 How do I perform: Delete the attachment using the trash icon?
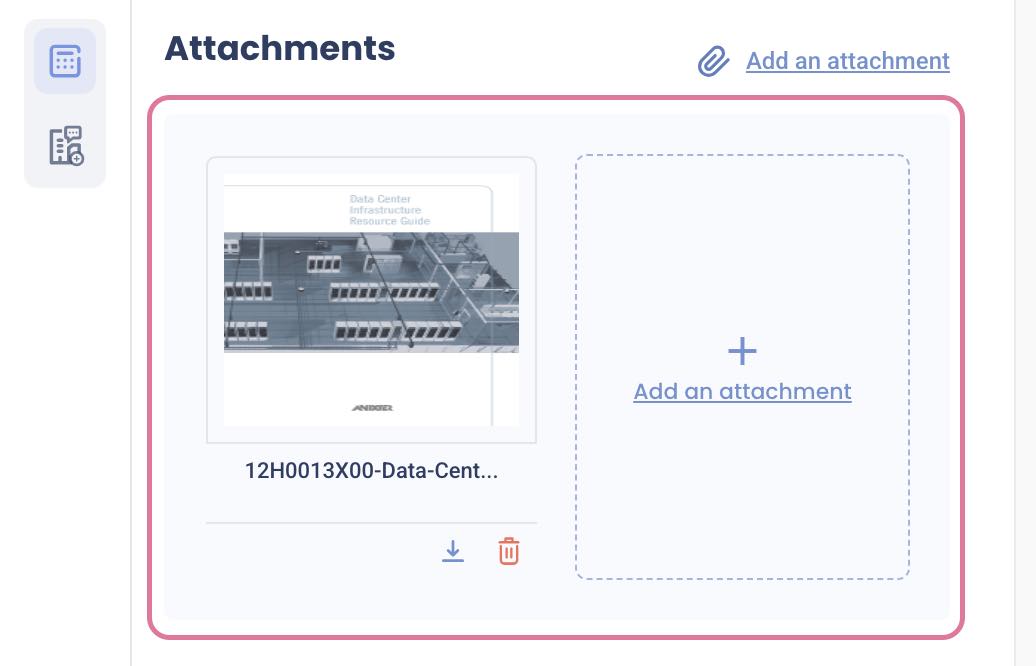pyautogui.click(x=508, y=551)
